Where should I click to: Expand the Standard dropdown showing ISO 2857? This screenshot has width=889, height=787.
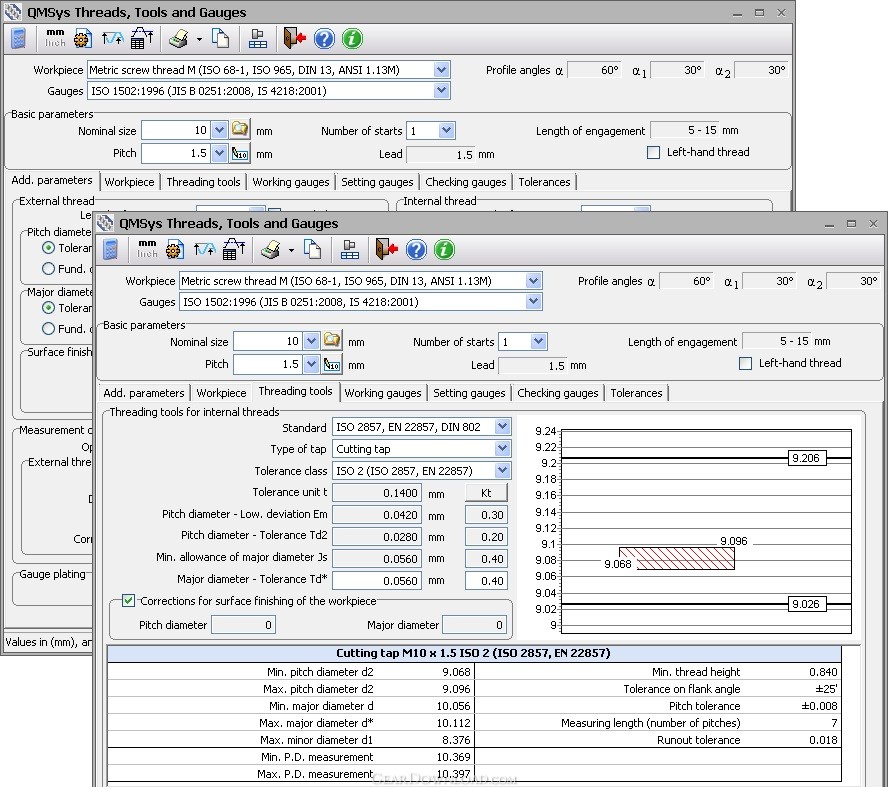(x=502, y=426)
